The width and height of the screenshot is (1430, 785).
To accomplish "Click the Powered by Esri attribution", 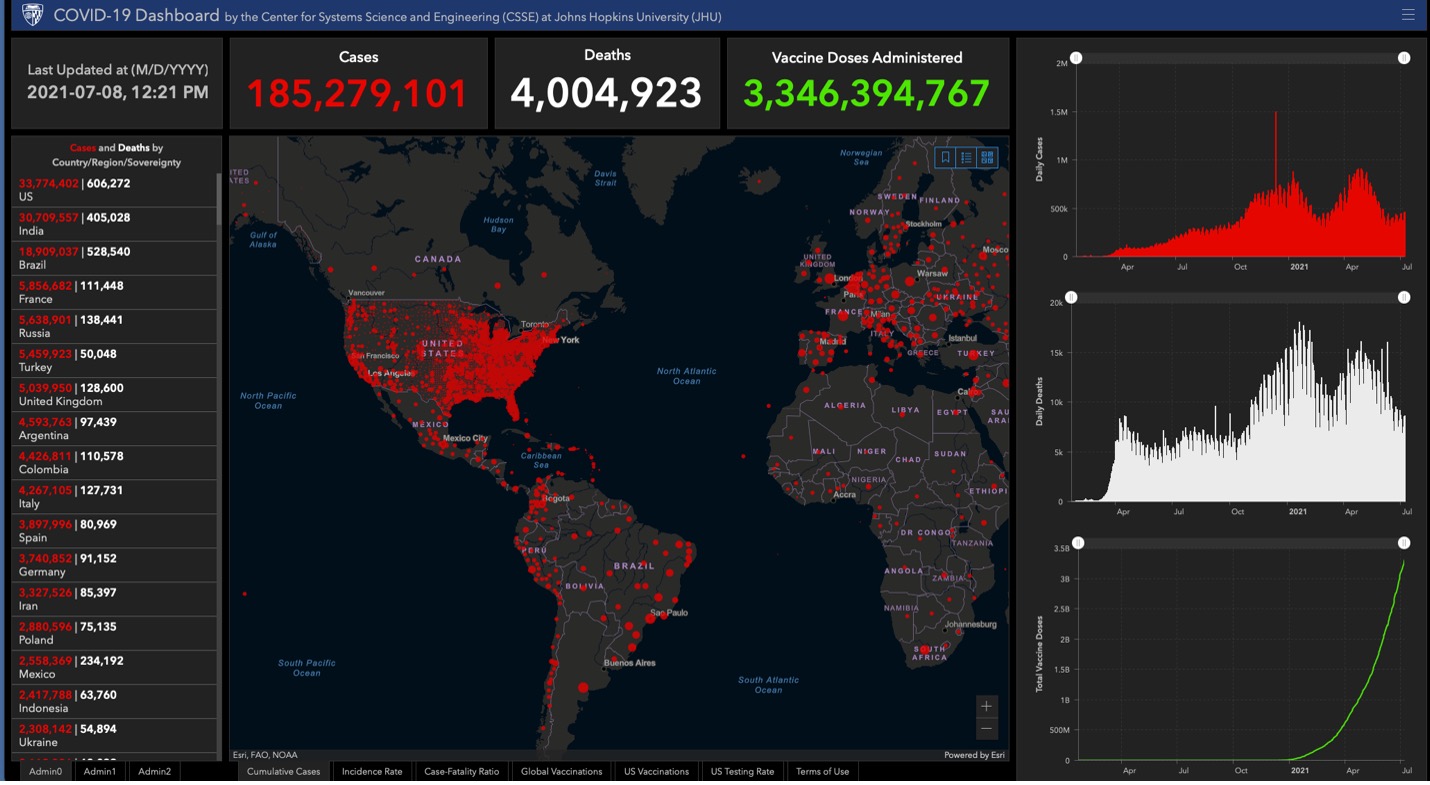I will 974,755.
